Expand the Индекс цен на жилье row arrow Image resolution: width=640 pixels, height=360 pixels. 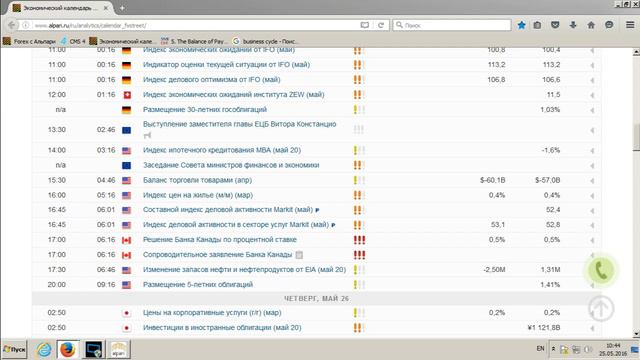pos(591,196)
